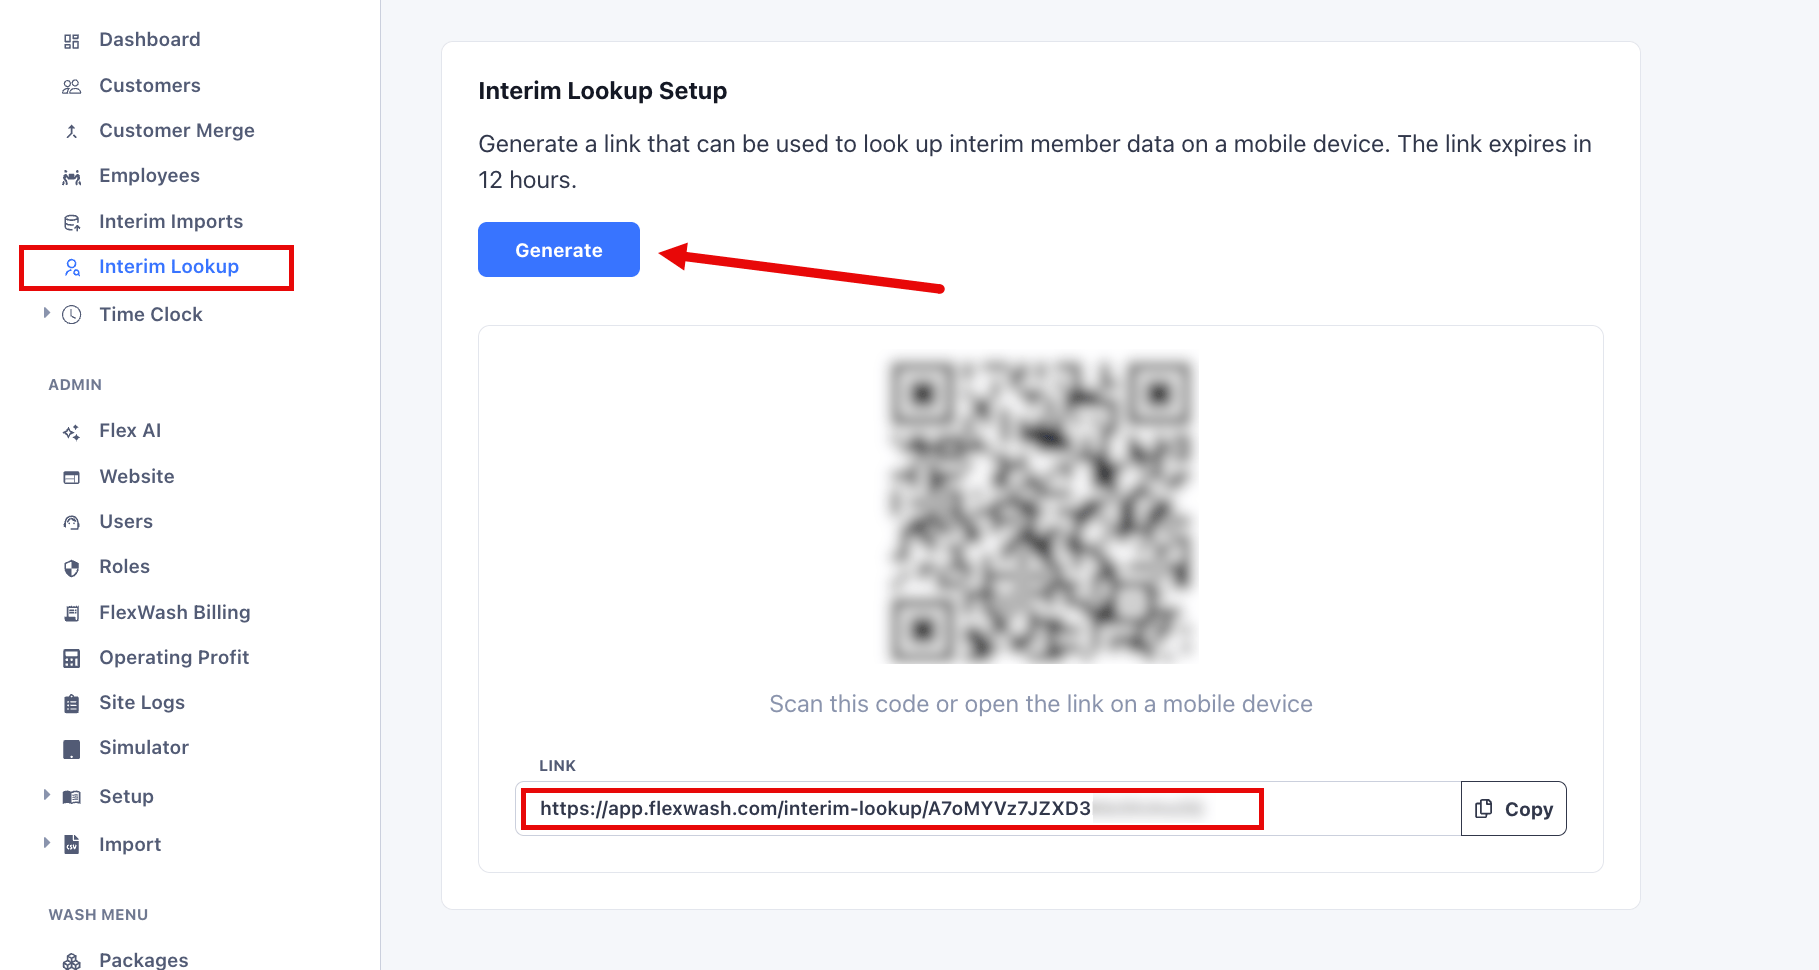Expand the Setup section arrow

pos(46,795)
